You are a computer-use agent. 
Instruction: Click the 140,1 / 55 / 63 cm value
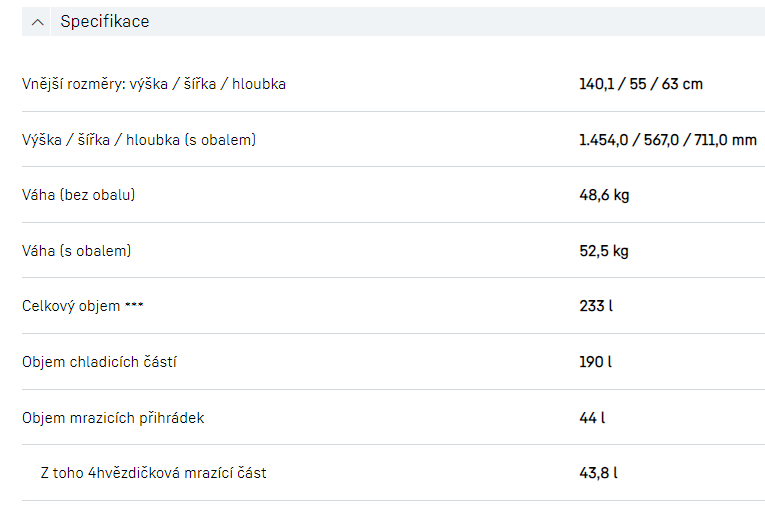pos(640,84)
